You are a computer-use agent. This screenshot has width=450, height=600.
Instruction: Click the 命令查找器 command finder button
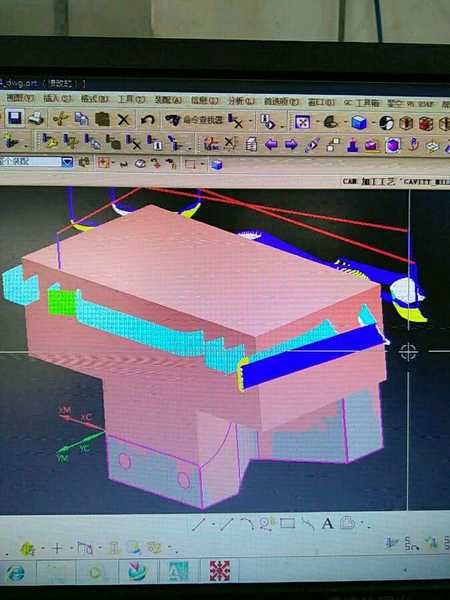click(x=194, y=120)
